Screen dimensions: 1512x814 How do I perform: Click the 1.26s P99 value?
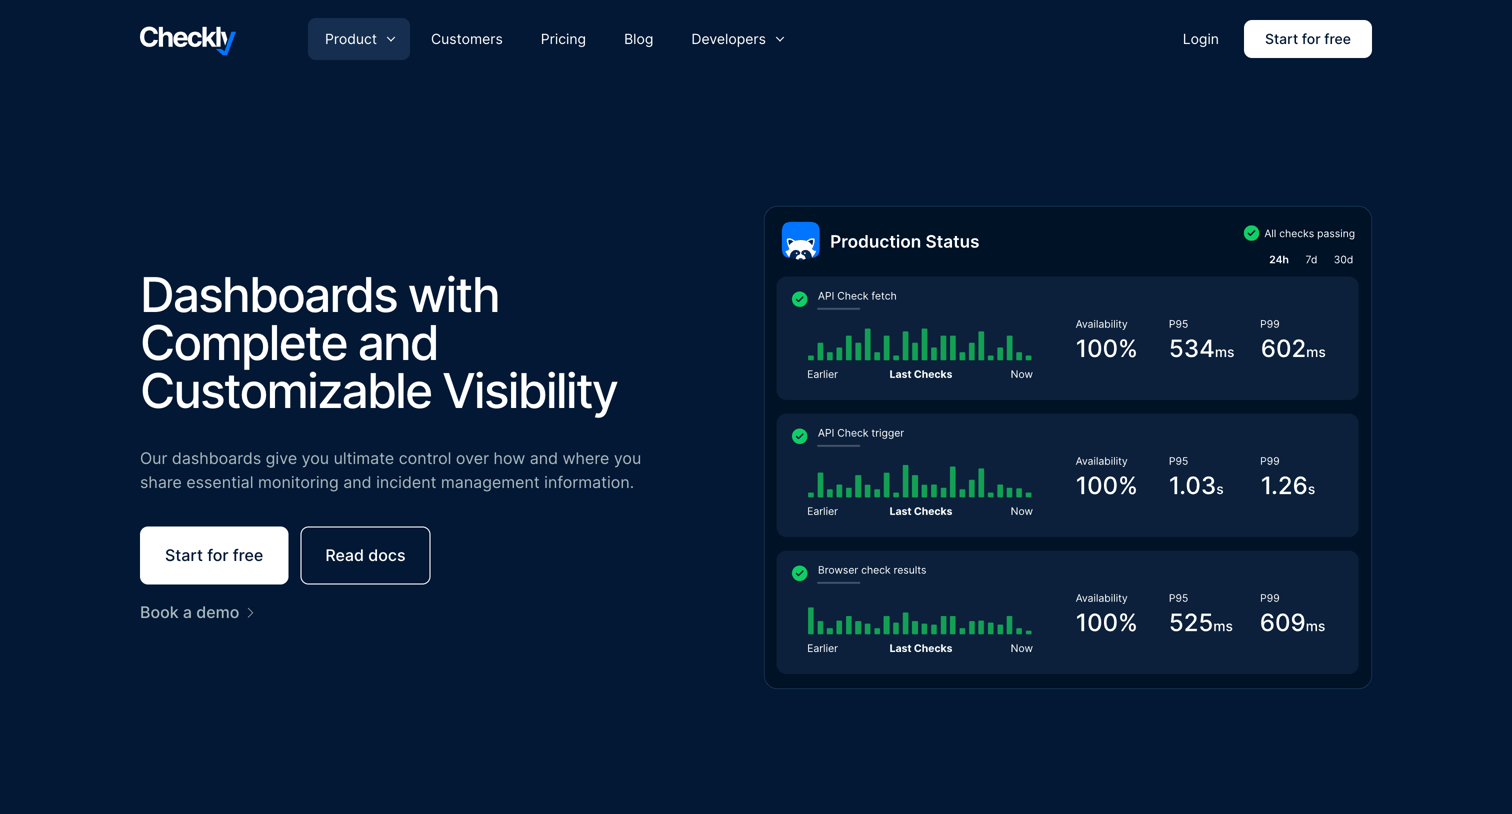click(x=1288, y=486)
